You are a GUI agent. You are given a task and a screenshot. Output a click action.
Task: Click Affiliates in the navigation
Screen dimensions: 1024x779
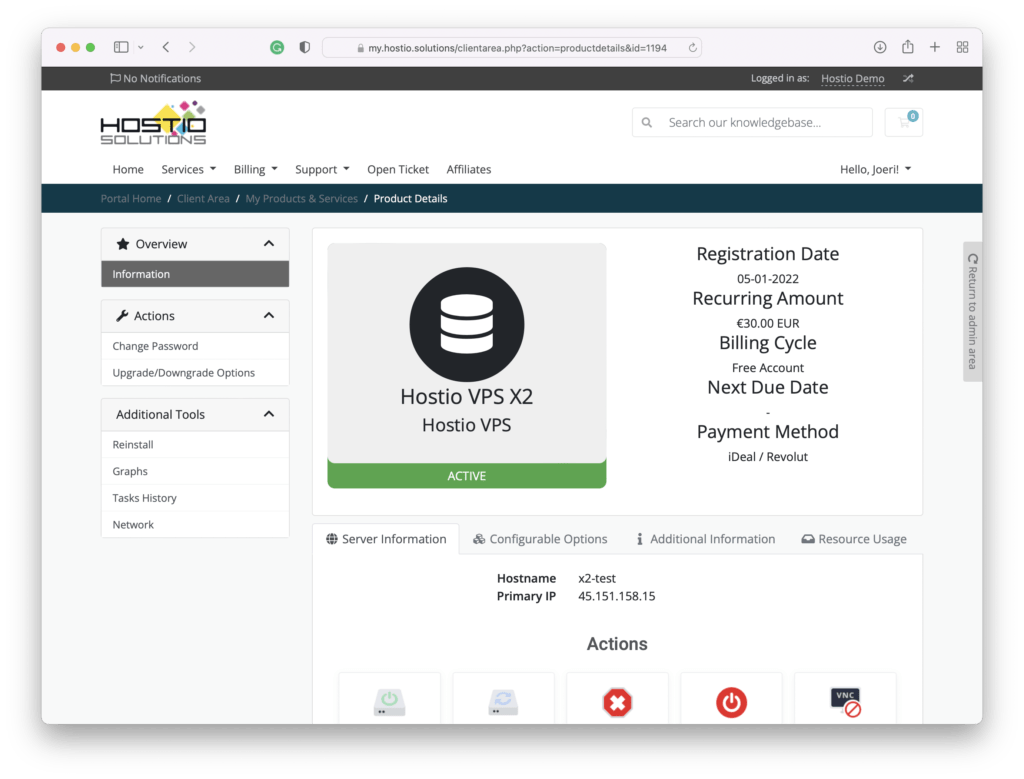468,169
